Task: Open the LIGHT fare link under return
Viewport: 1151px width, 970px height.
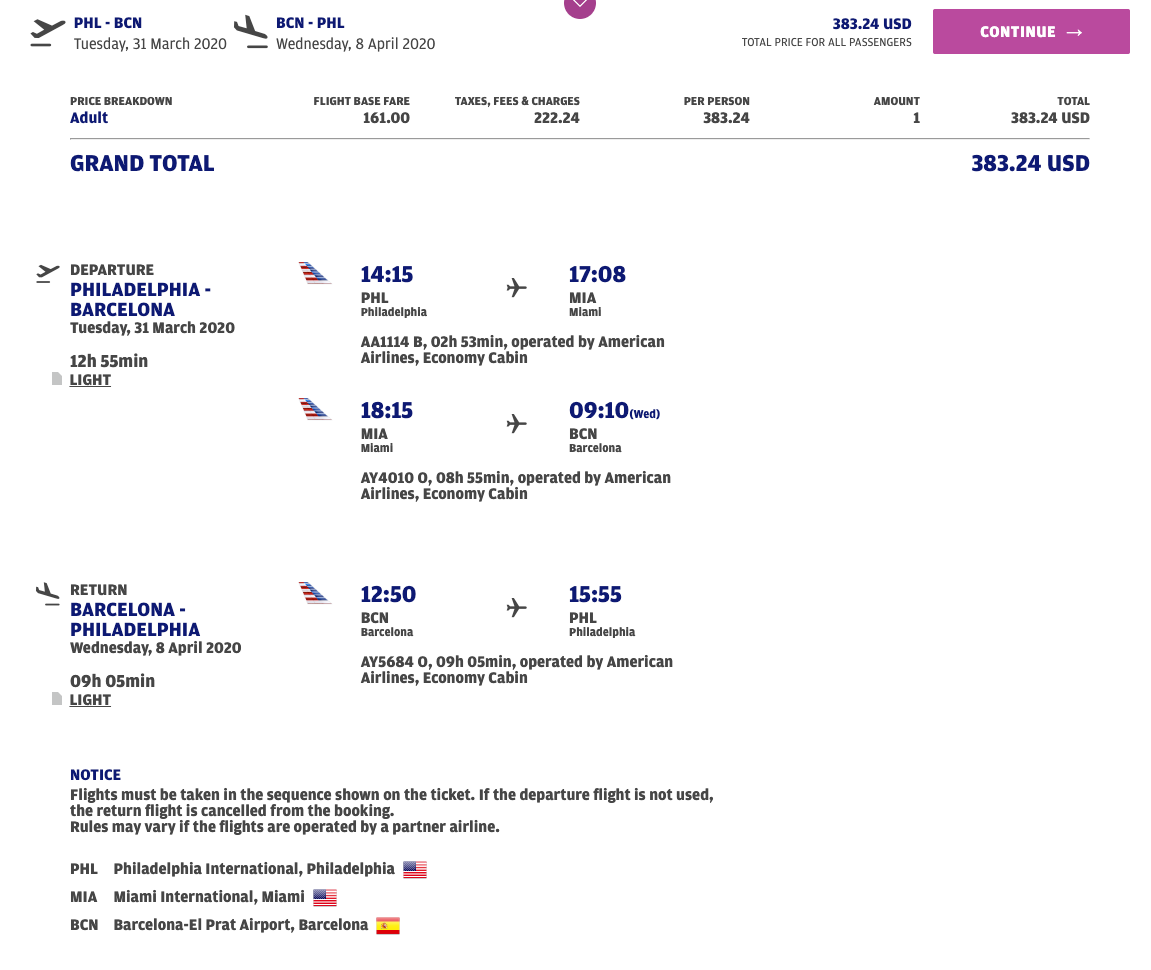Action: coord(90,700)
